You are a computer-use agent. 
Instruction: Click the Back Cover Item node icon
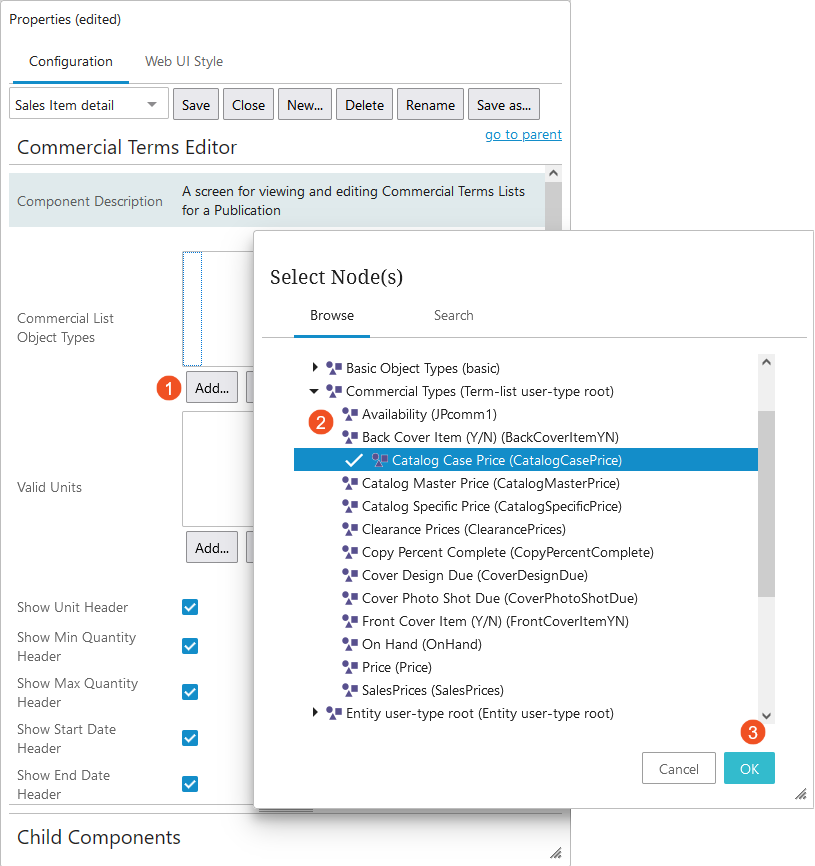pos(350,437)
